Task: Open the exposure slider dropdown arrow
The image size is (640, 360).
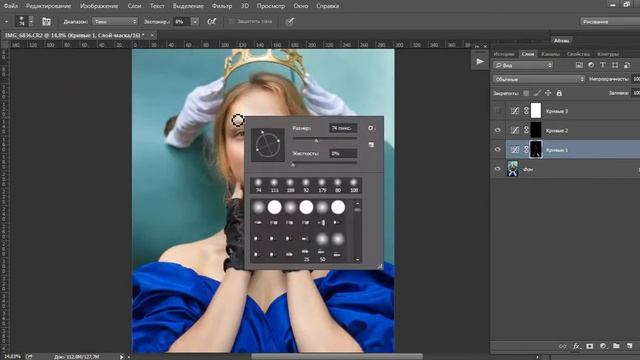Action: click(195, 22)
